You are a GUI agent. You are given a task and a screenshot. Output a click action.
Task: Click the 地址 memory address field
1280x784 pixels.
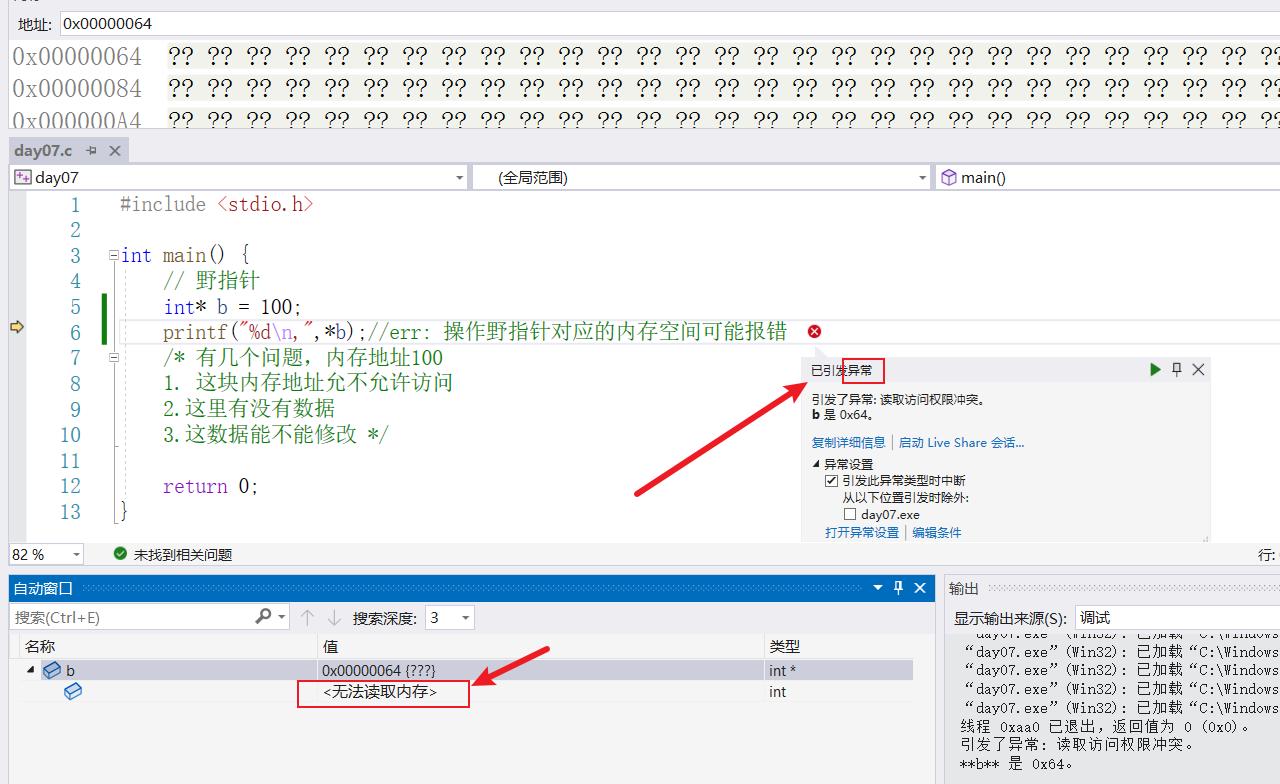pos(670,23)
